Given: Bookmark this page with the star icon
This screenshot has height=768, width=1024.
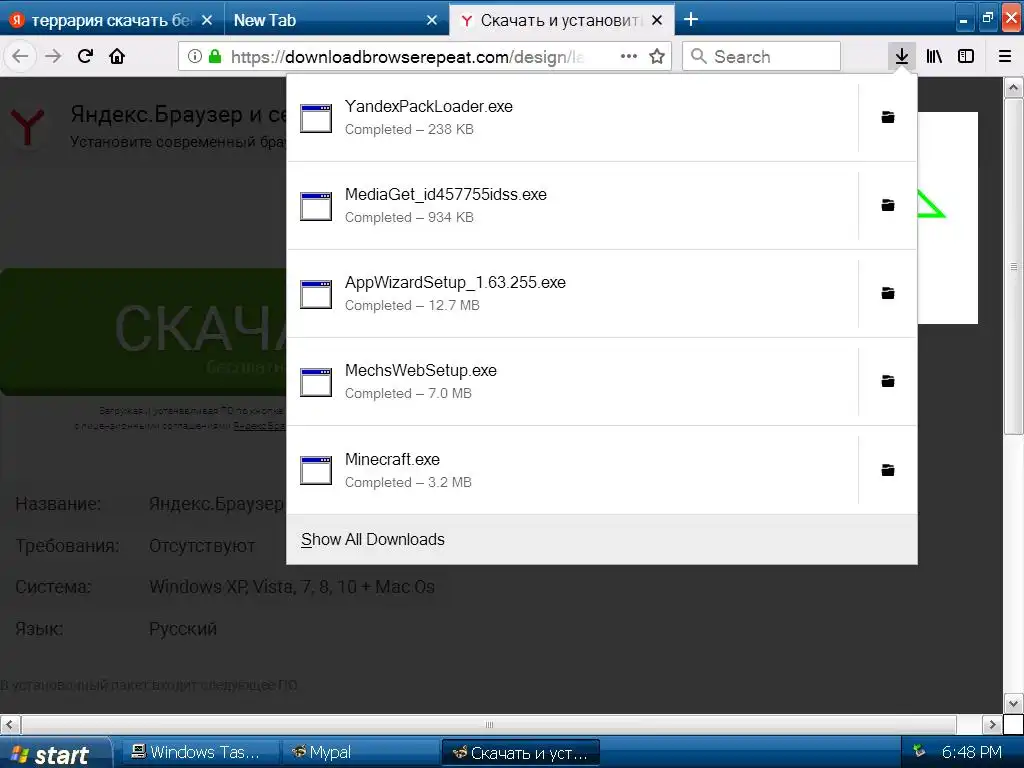Looking at the screenshot, I should [x=656, y=56].
